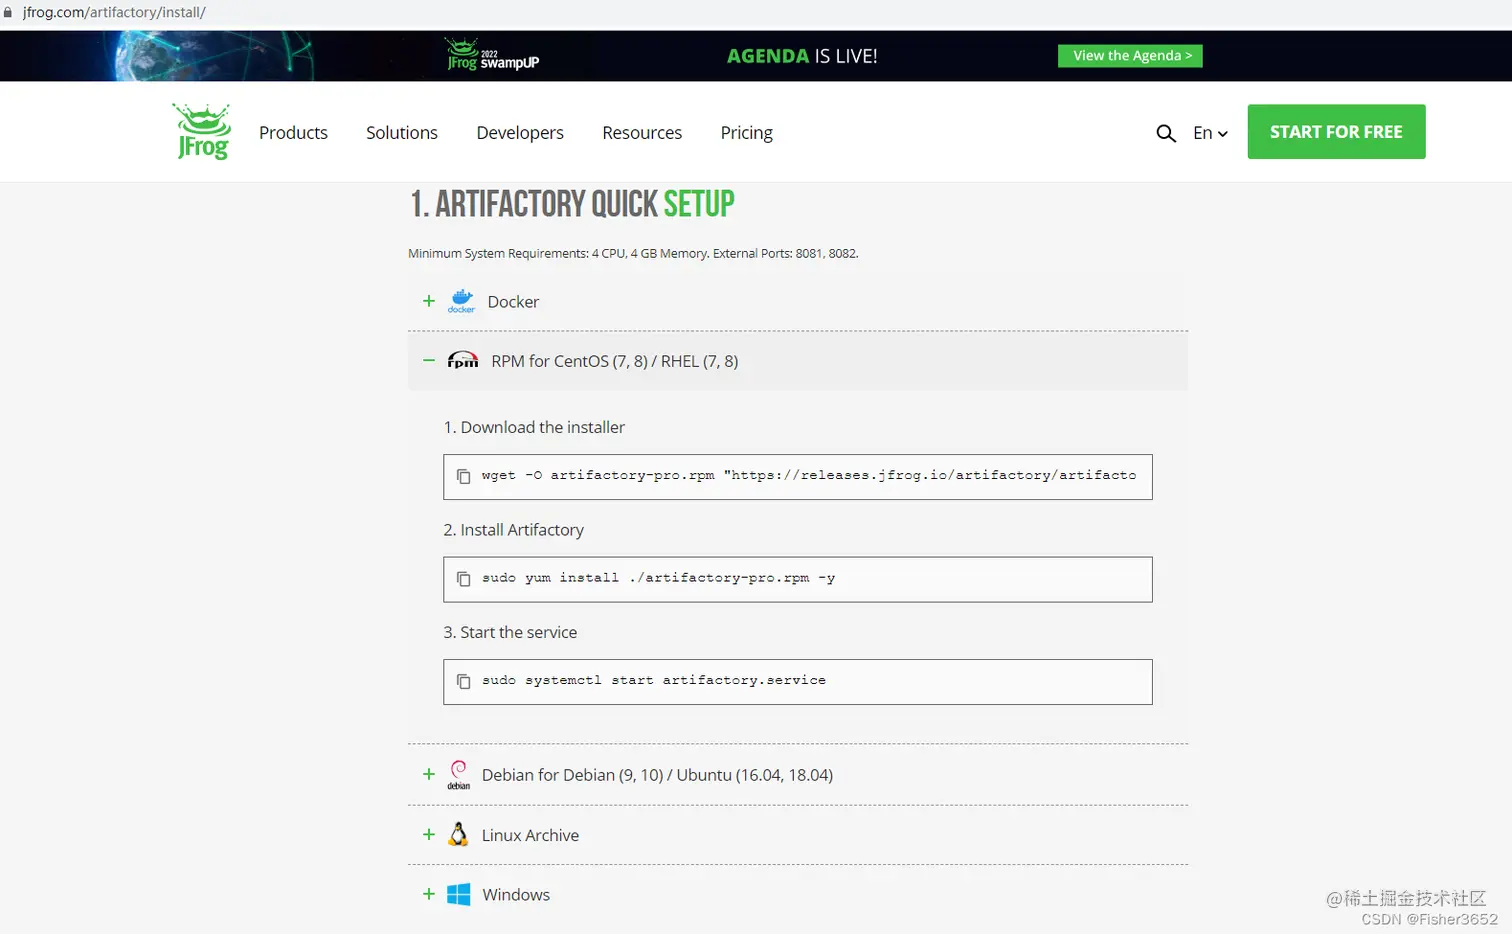Click RPM for CentOS / RHEL title
This screenshot has height=934, width=1512.
[615, 361]
